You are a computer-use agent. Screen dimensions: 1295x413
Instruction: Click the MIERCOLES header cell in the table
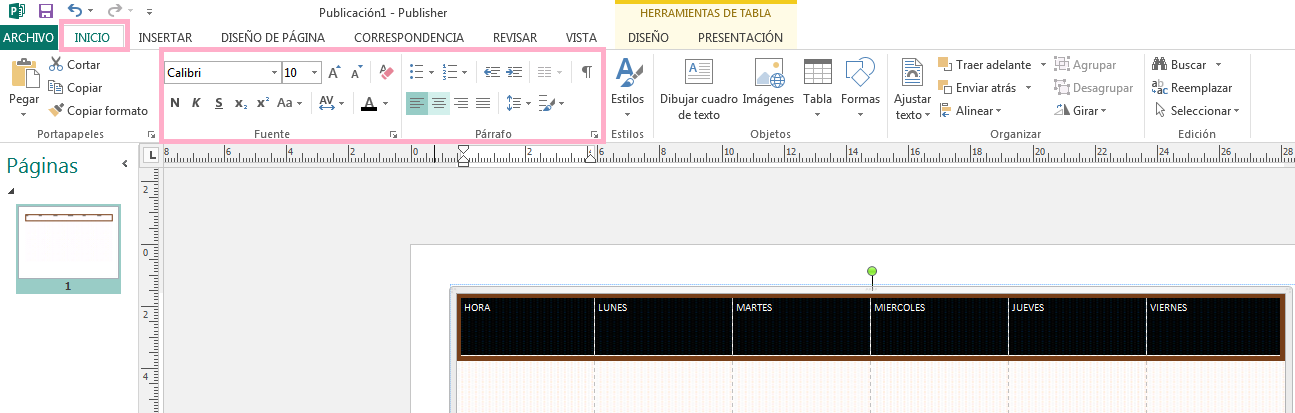click(x=938, y=325)
